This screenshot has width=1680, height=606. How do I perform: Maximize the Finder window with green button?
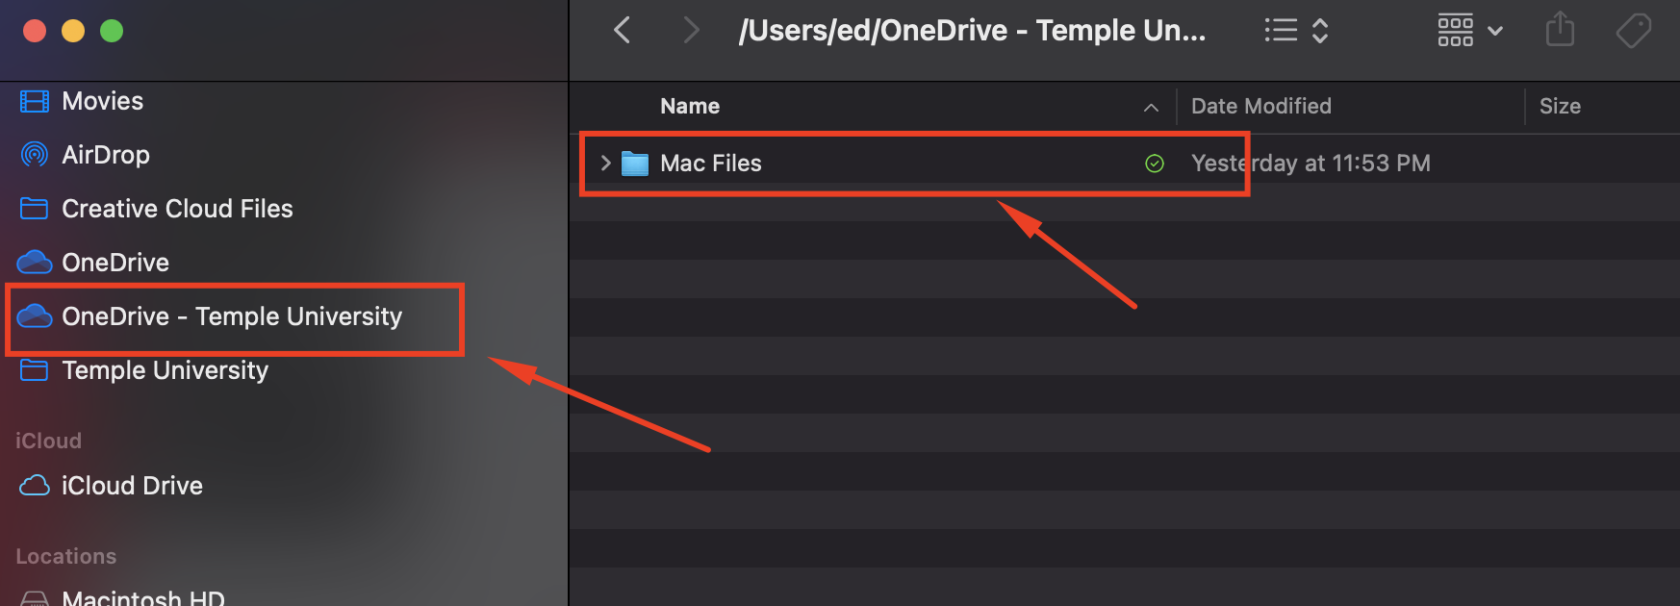click(112, 31)
